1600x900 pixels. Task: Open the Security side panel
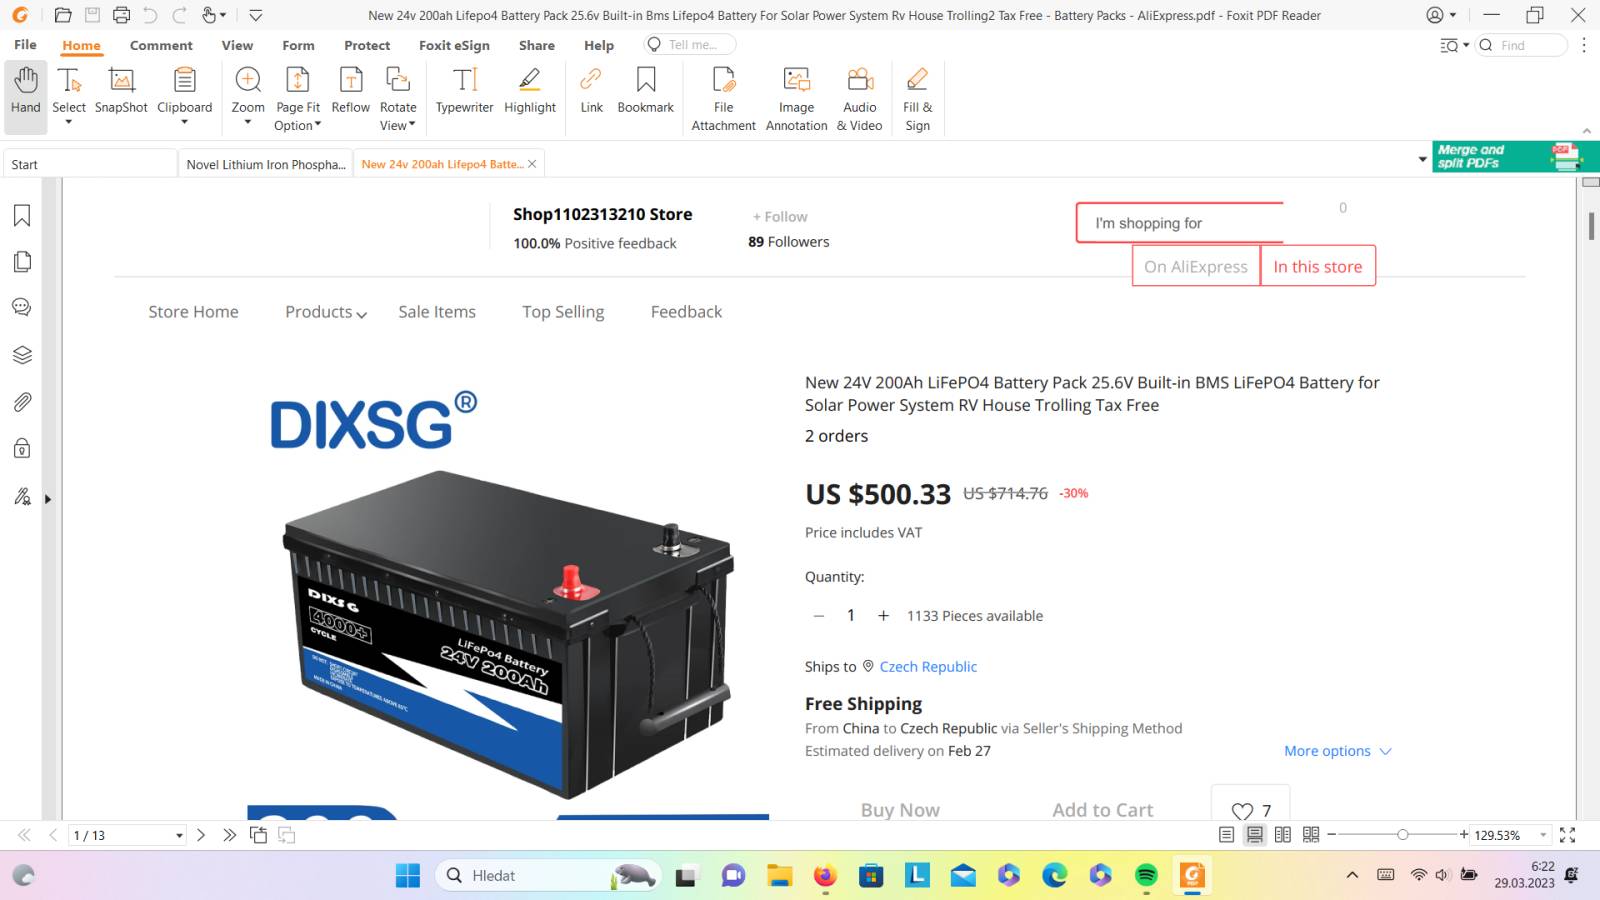tap(22, 448)
